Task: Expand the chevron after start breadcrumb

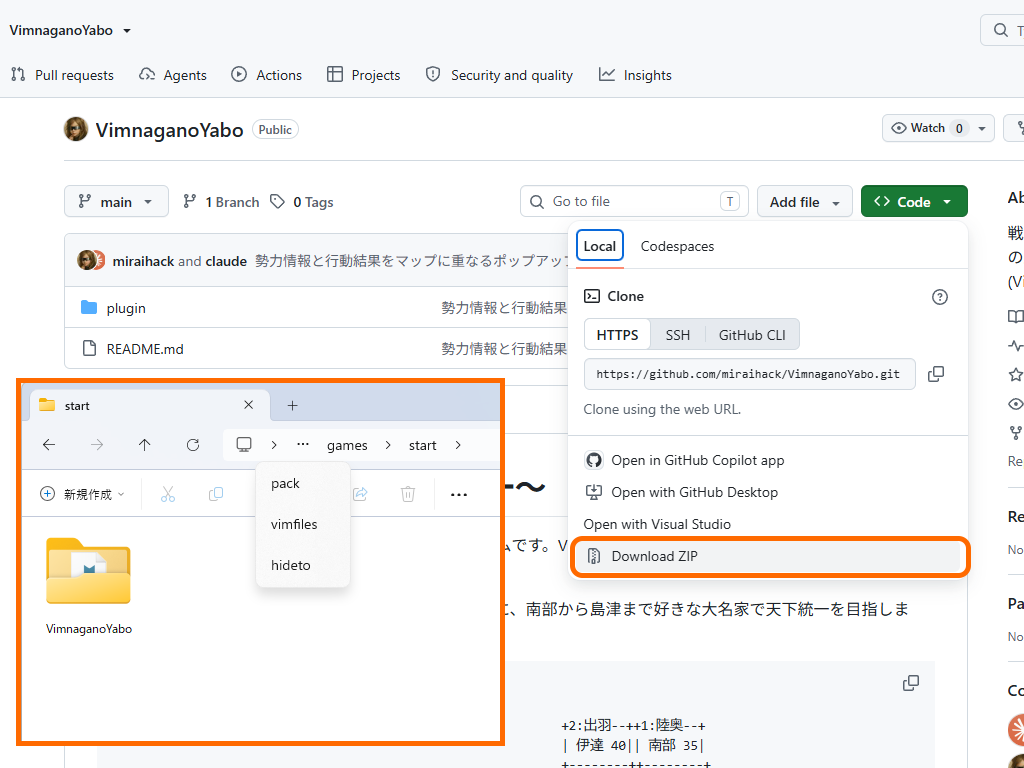Action: (458, 445)
